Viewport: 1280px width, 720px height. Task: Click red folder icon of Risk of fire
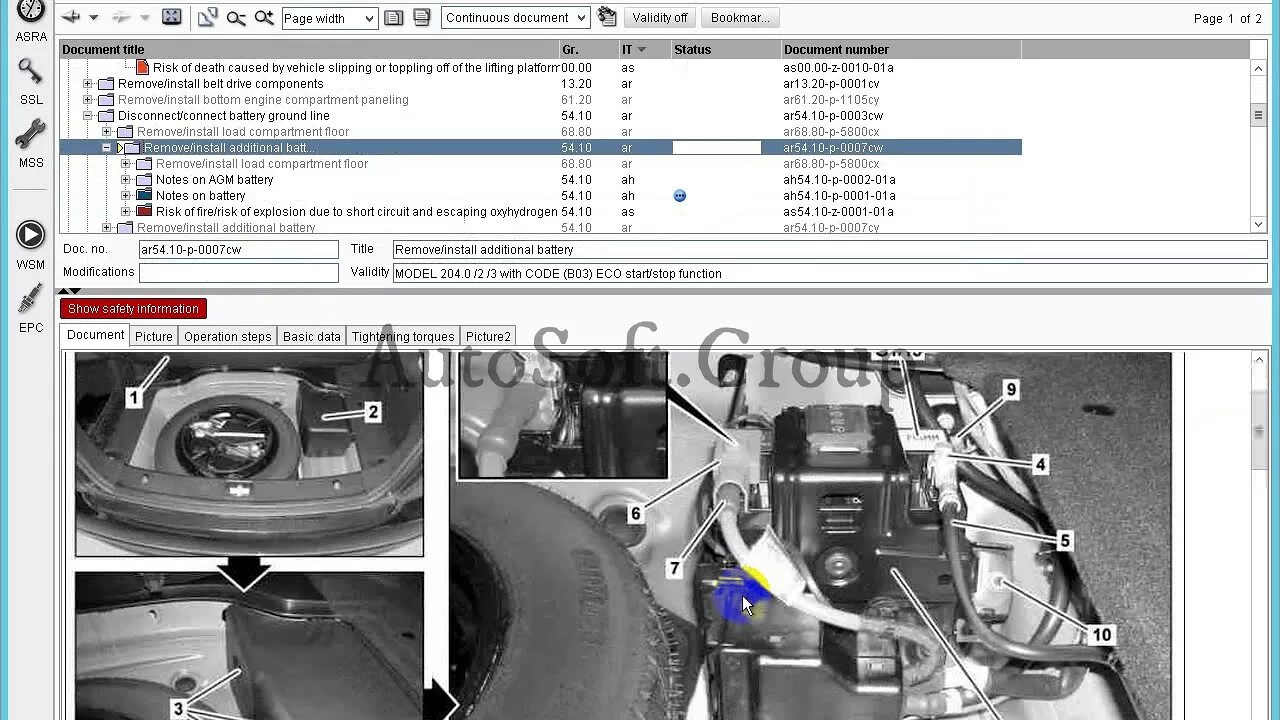pyautogui.click(x=144, y=212)
